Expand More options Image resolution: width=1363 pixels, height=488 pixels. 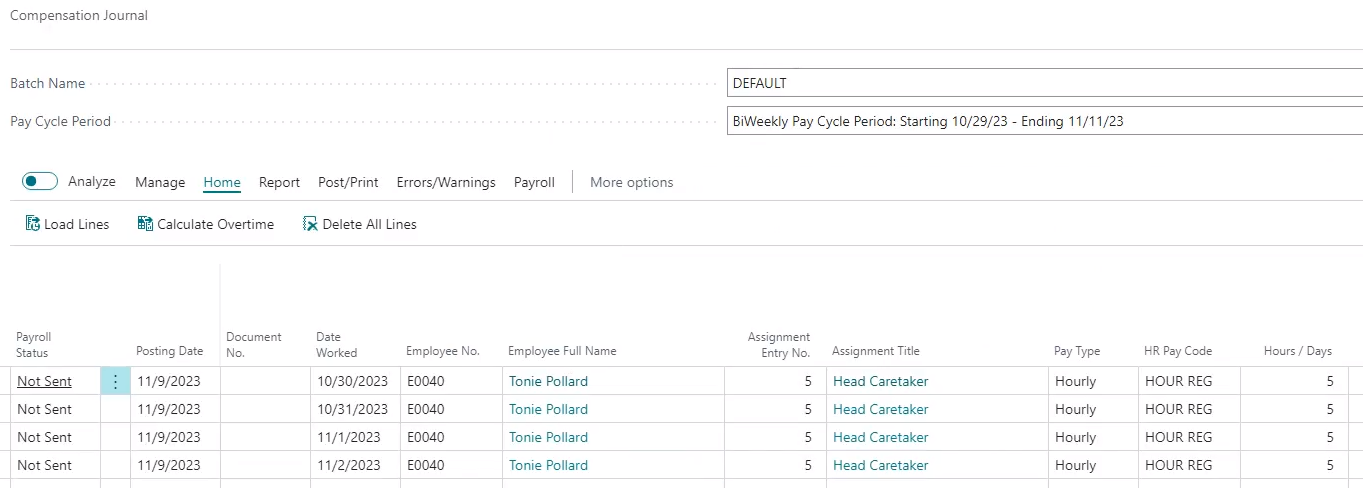click(x=631, y=182)
